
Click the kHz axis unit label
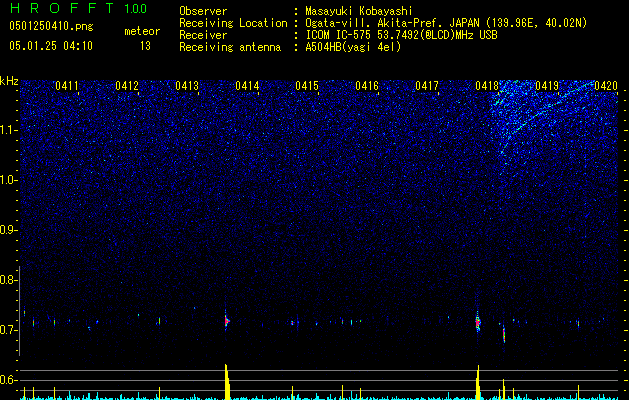[9, 81]
